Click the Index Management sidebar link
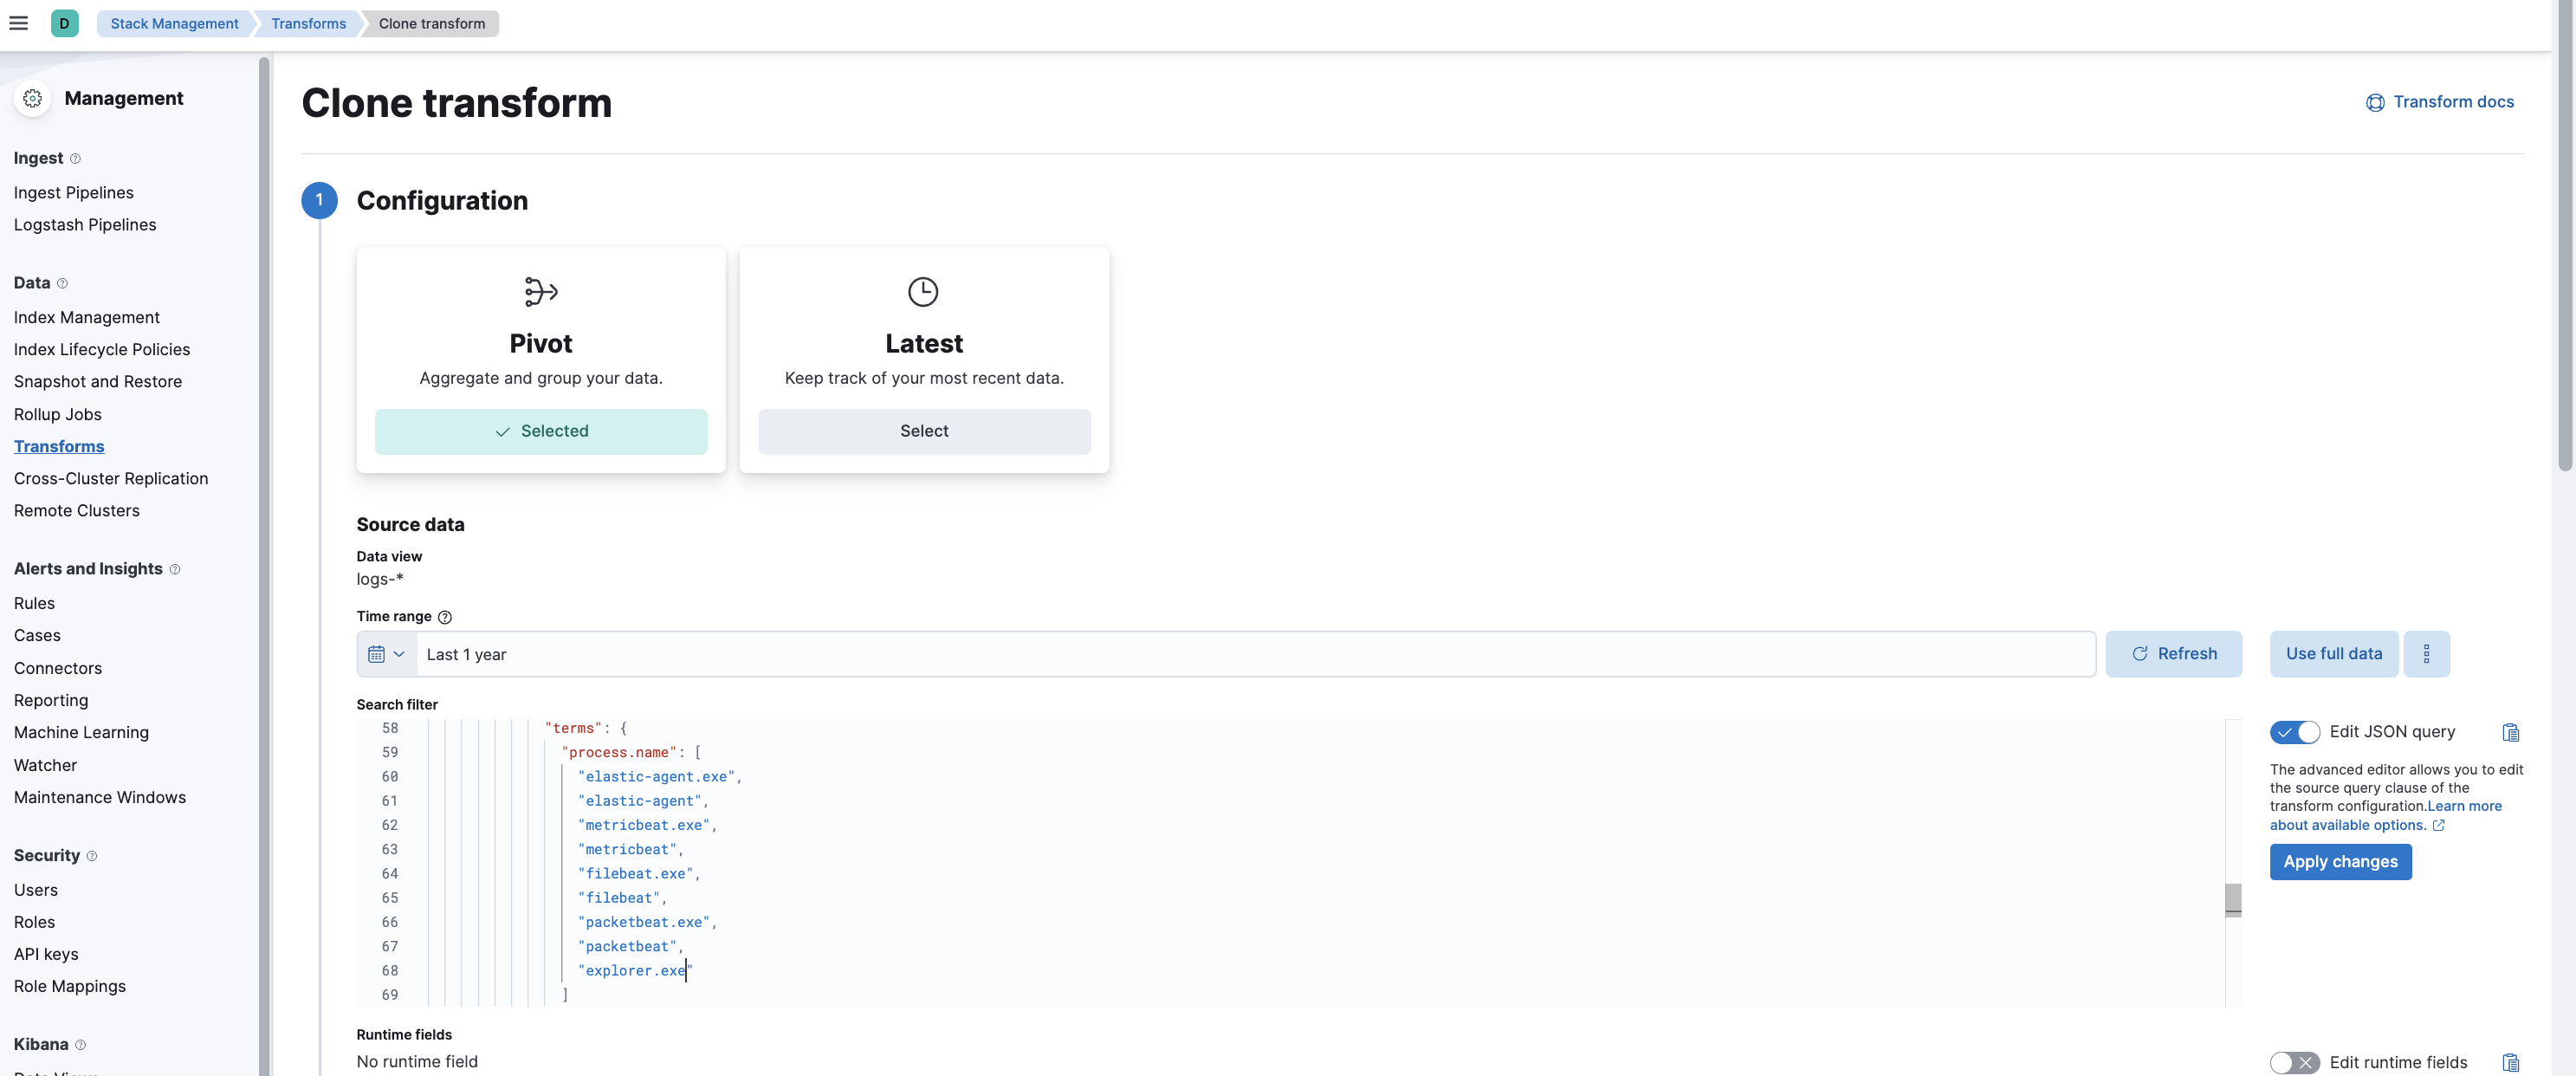Screen dimensions: 2576x1076 pyautogui.click(x=87, y=317)
